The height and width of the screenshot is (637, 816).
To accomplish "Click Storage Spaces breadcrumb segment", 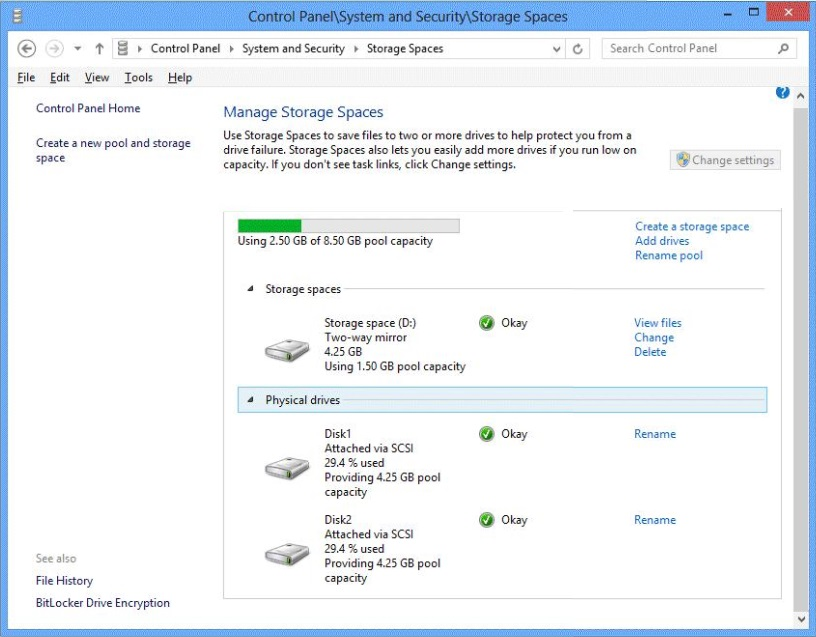I will click(405, 48).
